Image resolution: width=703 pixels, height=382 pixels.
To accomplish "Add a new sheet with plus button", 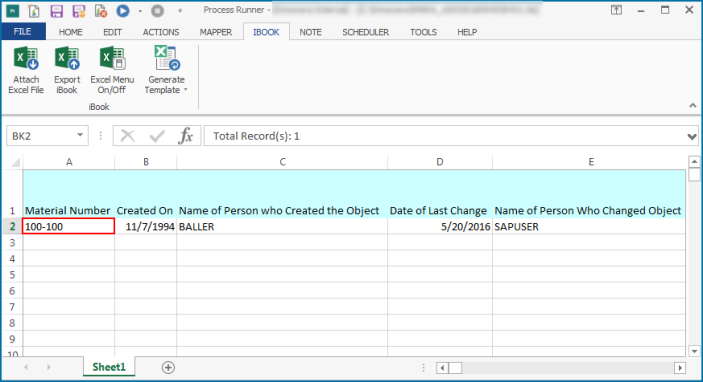I will (168, 368).
